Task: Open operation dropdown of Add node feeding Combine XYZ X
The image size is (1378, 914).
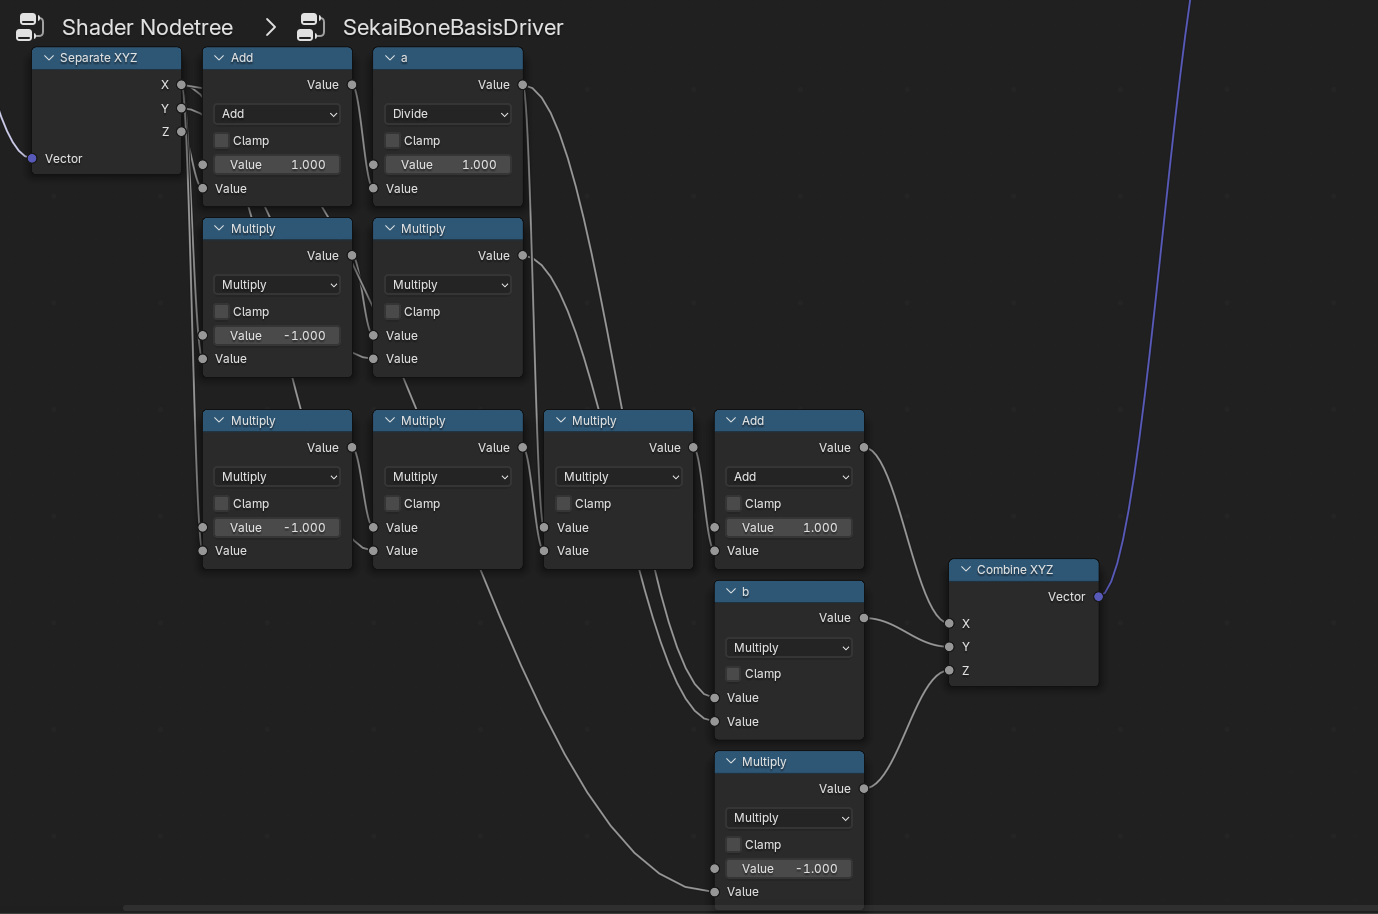Action: pos(789,477)
